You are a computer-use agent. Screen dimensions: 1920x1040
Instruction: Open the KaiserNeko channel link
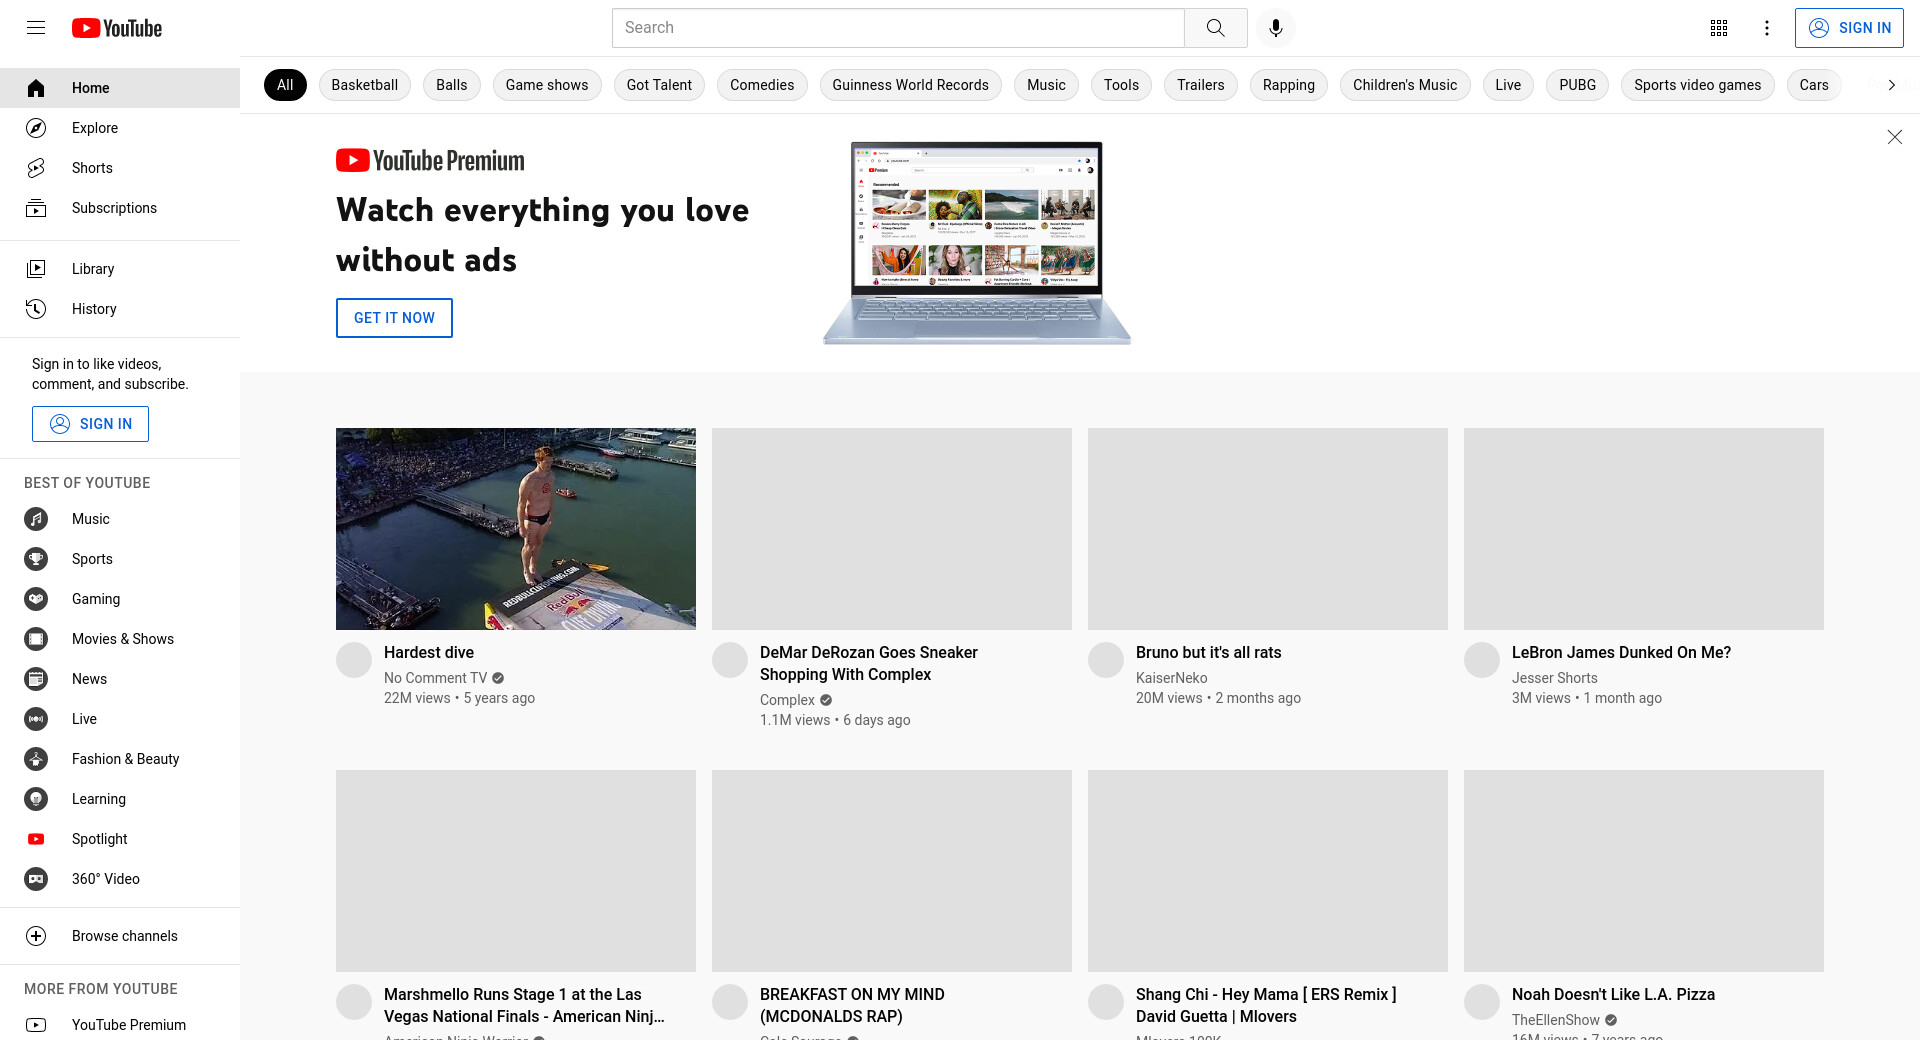(1171, 678)
